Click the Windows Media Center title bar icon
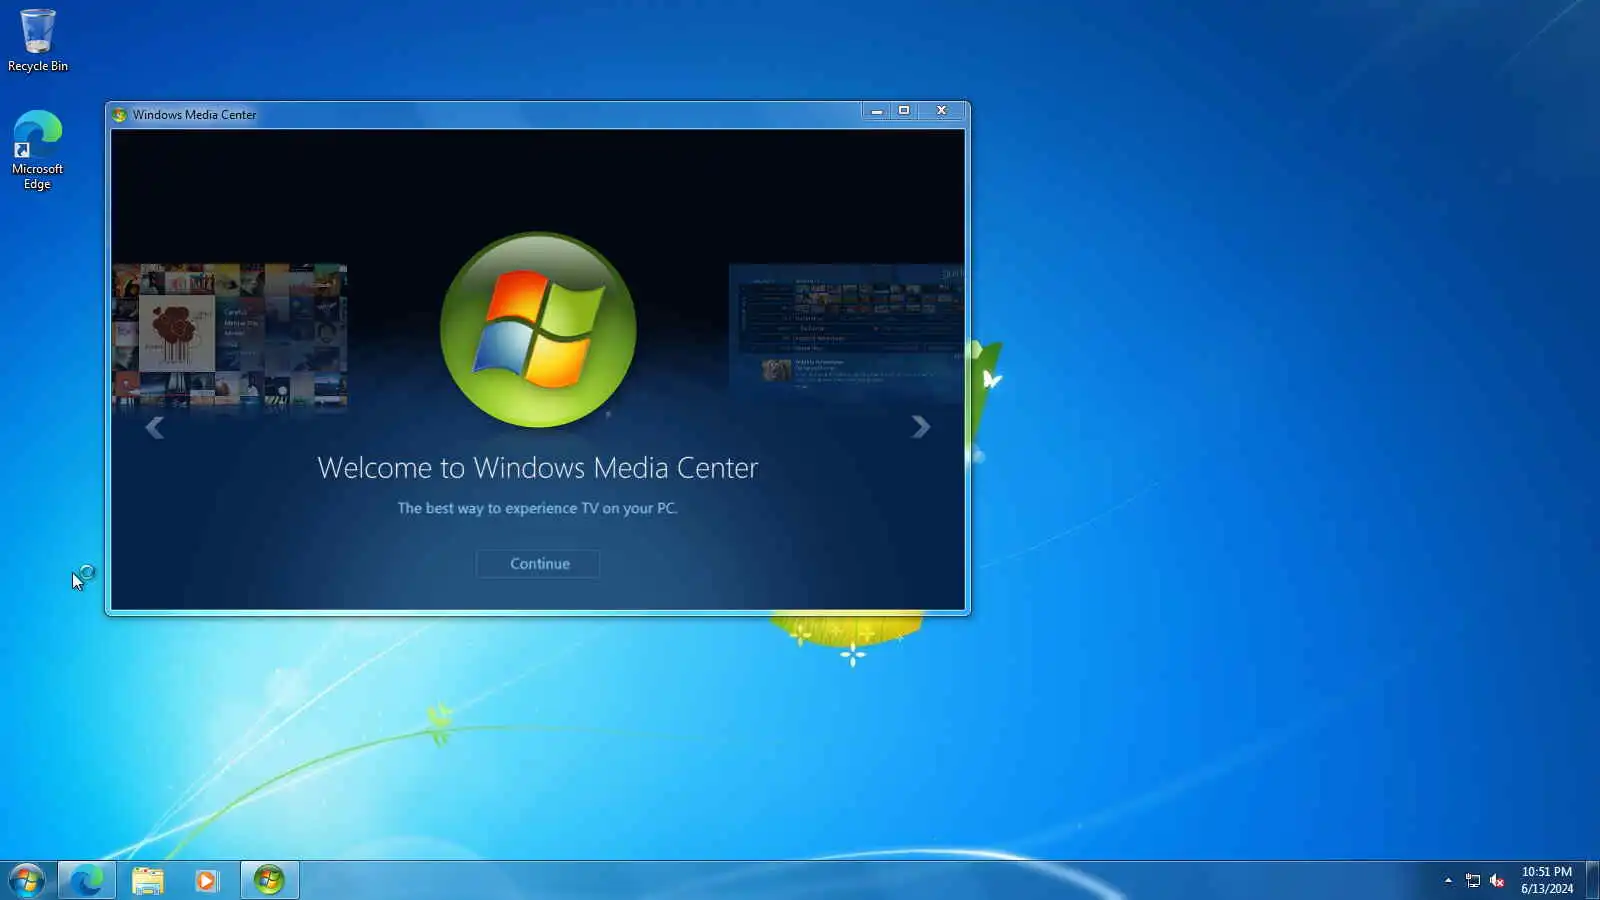This screenshot has width=1600, height=900. pyautogui.click(x=120, y=115)
